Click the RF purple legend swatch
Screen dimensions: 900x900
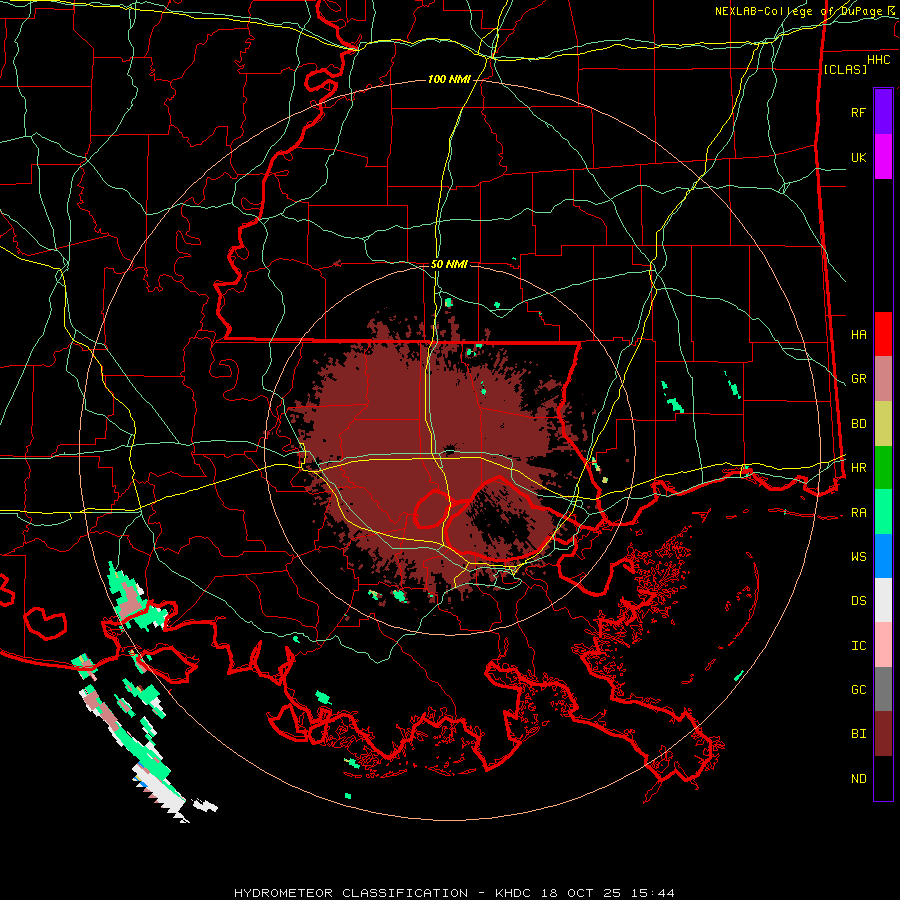[883, 112]
